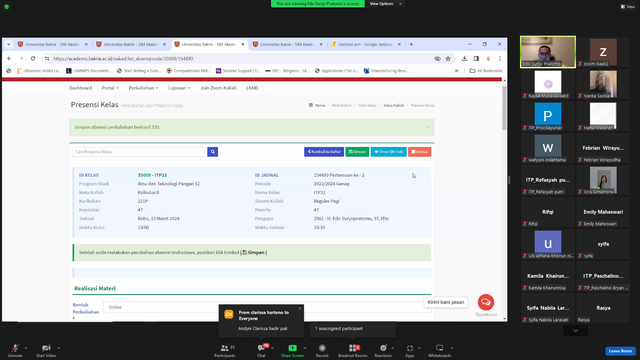Open the Kelas Kuliah breadcrumb link
This screenshot has height=360, width=640.
[393, 105]
